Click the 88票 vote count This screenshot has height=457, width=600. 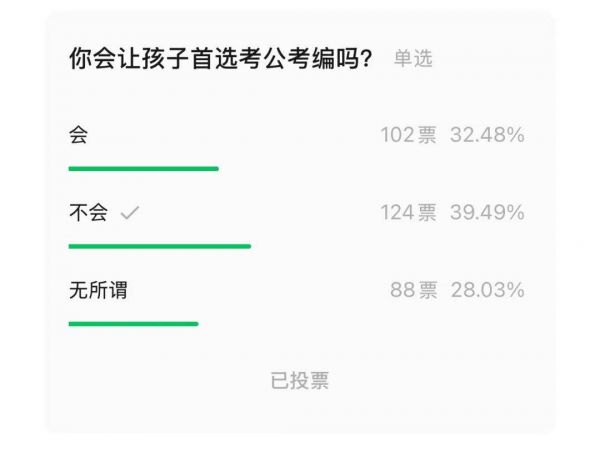click(413, 291)
